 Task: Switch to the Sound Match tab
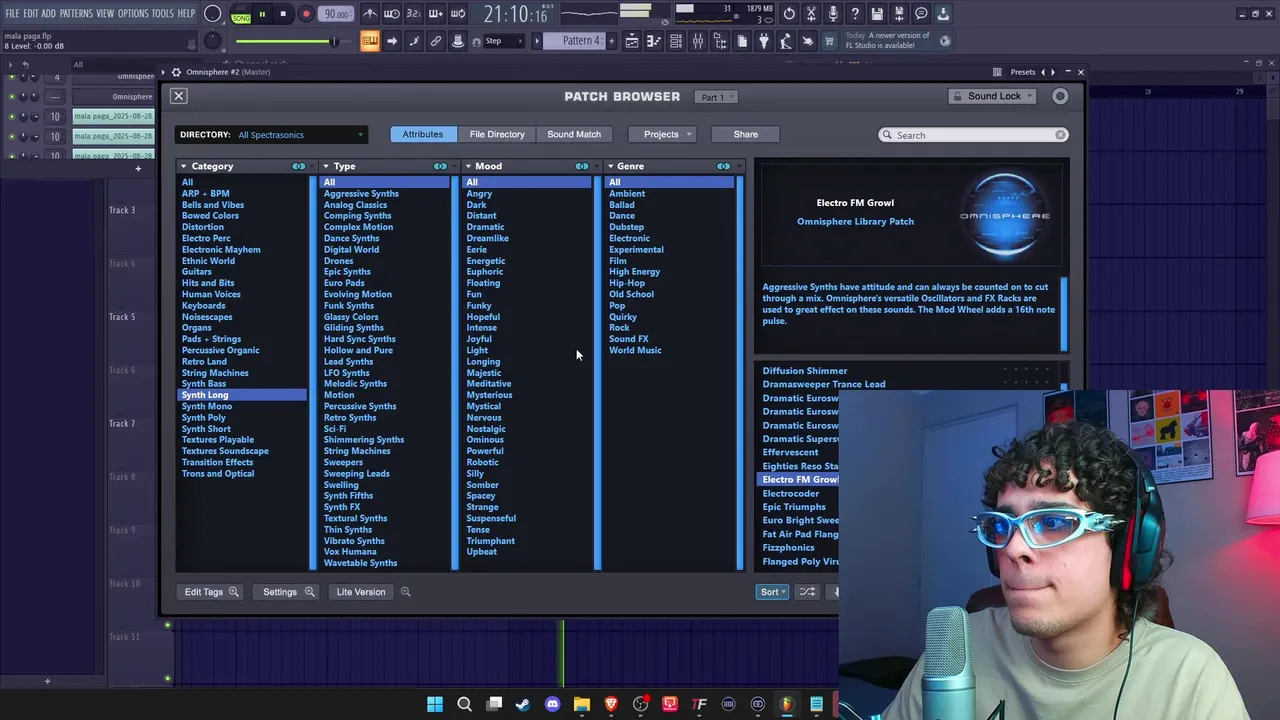coord(574,134)
